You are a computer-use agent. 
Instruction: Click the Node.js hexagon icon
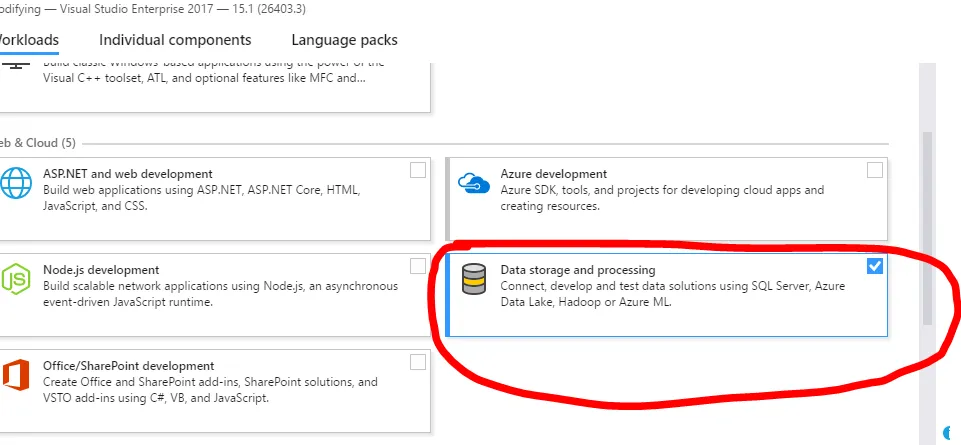tap(17, 281)
